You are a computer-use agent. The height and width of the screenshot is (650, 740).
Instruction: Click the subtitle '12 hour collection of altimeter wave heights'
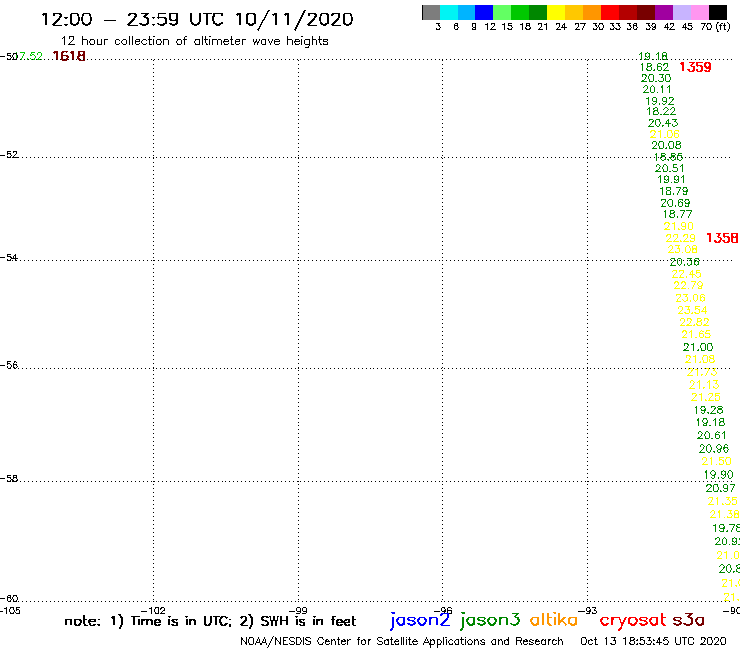(194, 41)
